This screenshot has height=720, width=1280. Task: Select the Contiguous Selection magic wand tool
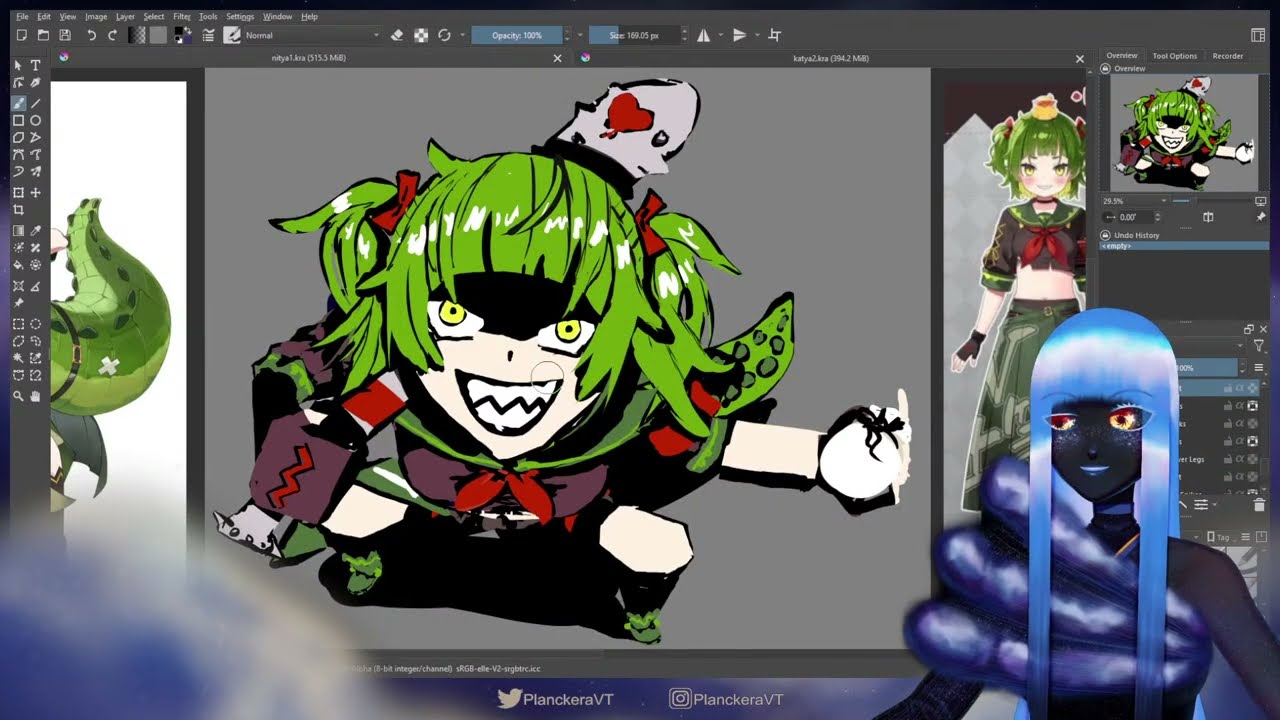pos(18,358)
